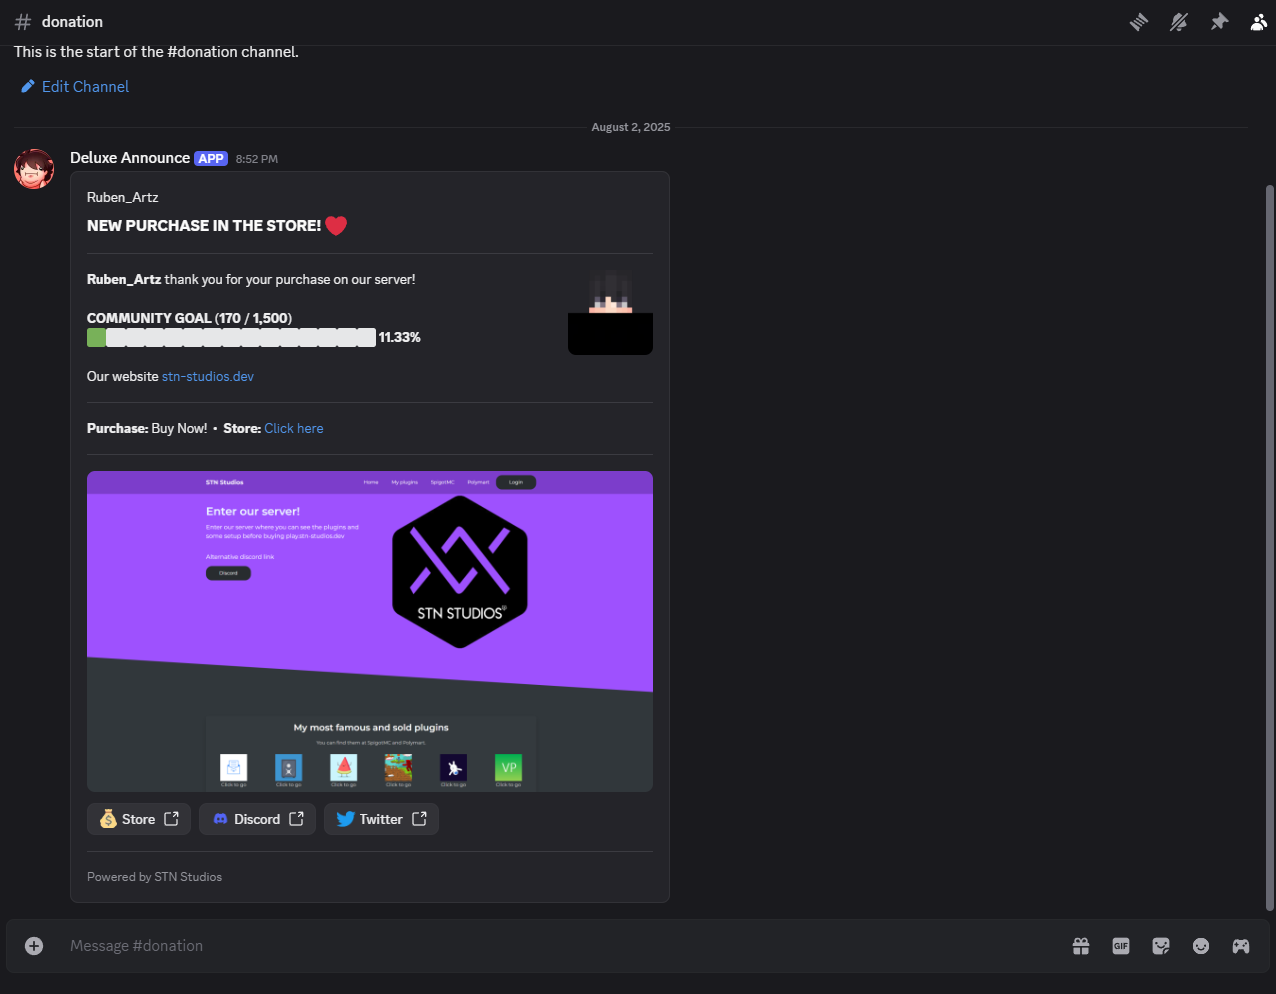Click the Powered by STN Studios footer
1276x994 pixels.
pos(155,877)
